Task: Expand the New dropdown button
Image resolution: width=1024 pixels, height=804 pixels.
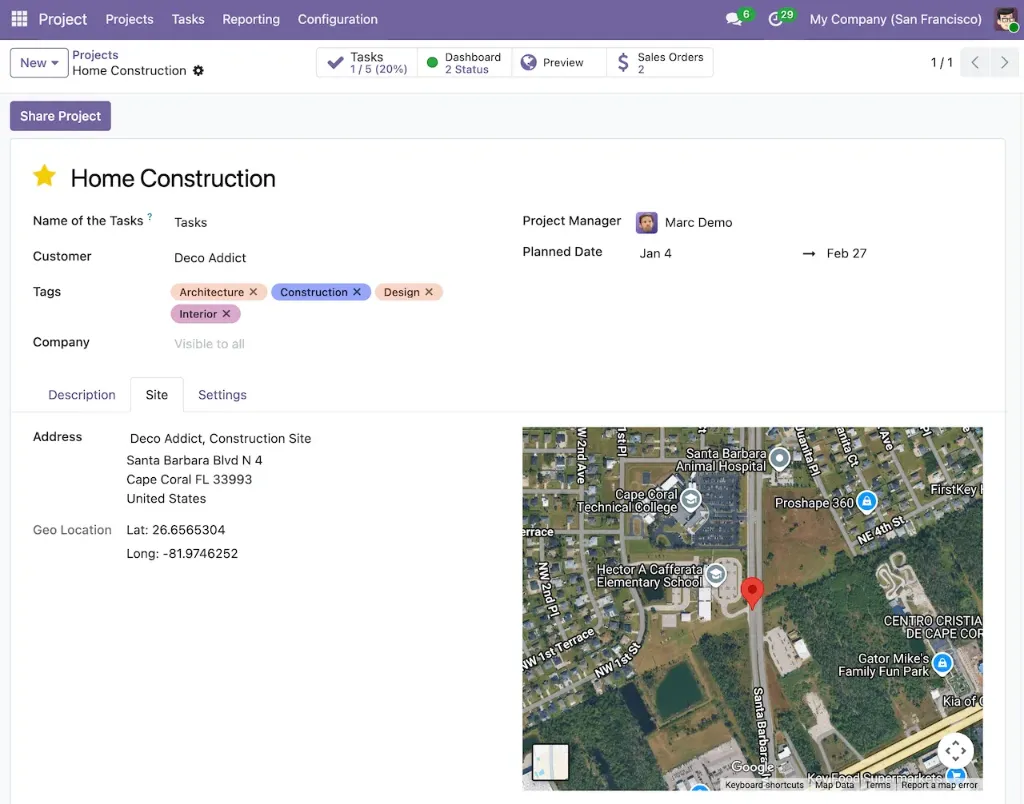Action: tap(39, 63)
